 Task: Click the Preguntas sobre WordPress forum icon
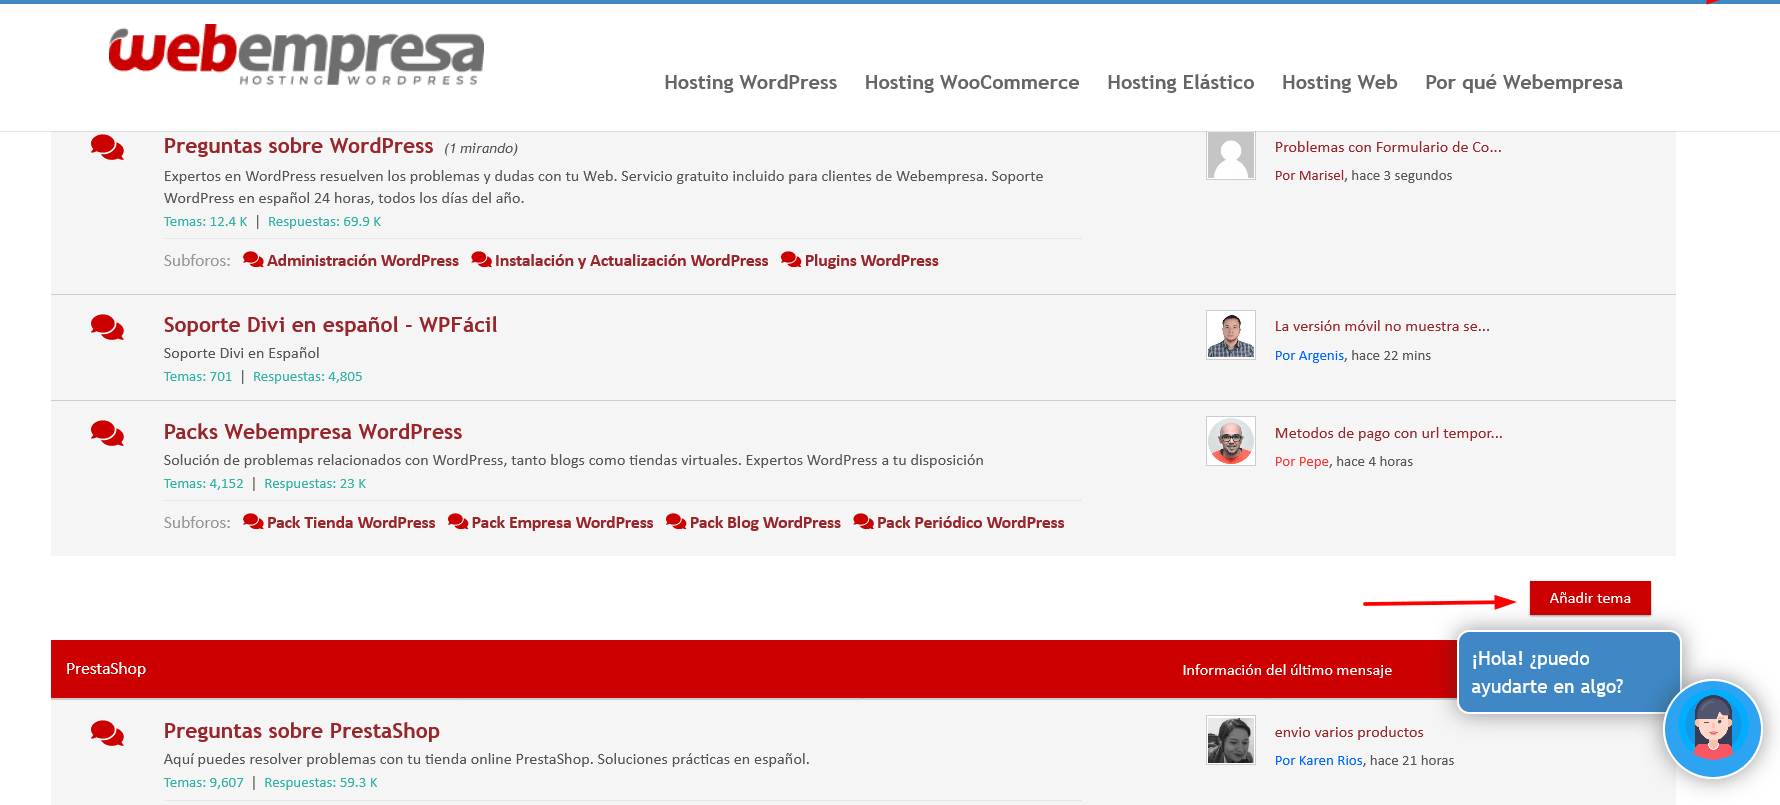click(107, 148)
